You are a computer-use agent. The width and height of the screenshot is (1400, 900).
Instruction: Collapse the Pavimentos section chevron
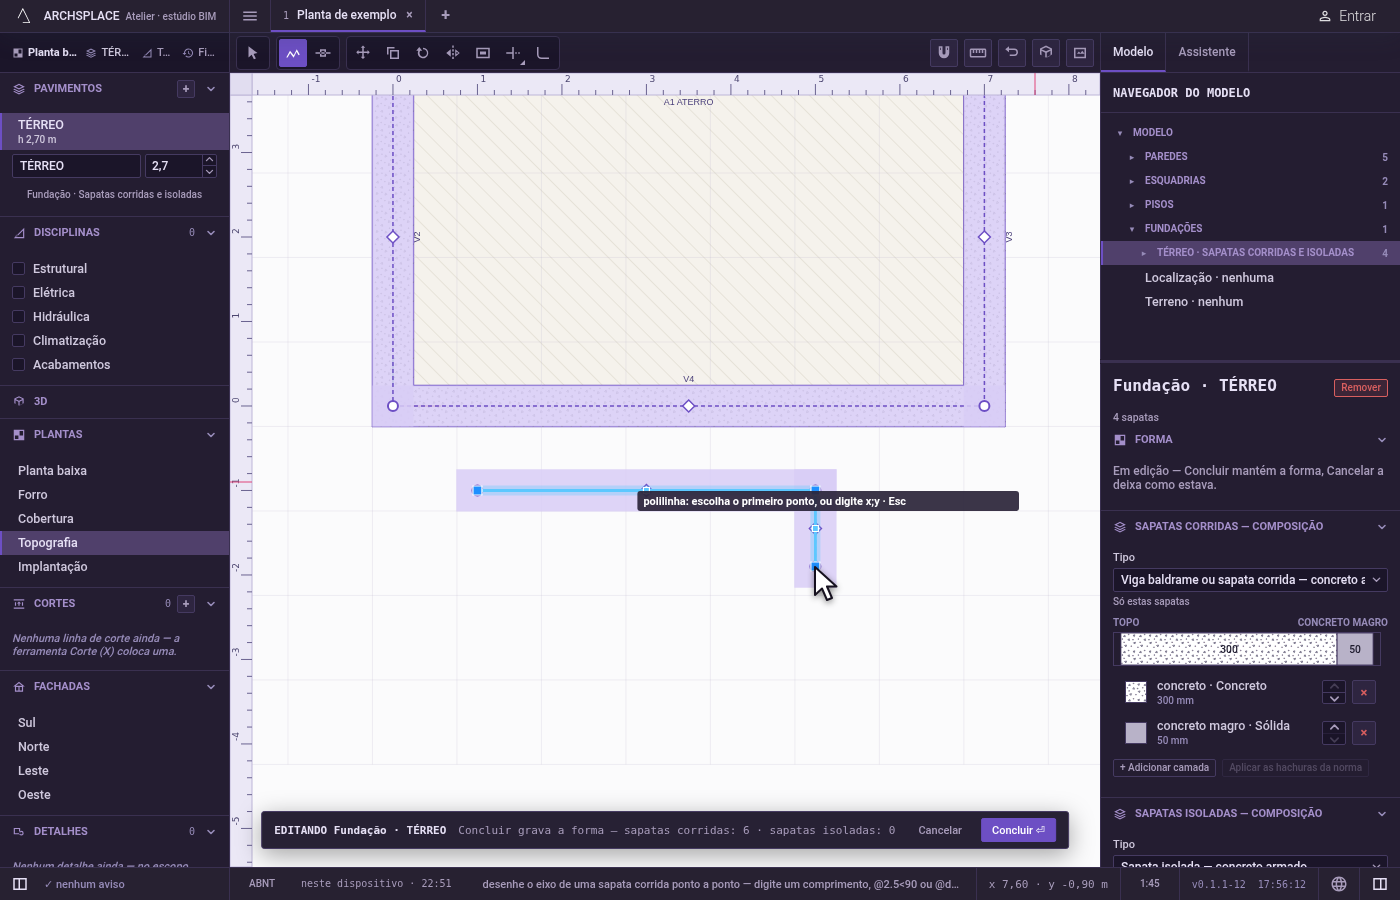211,89
